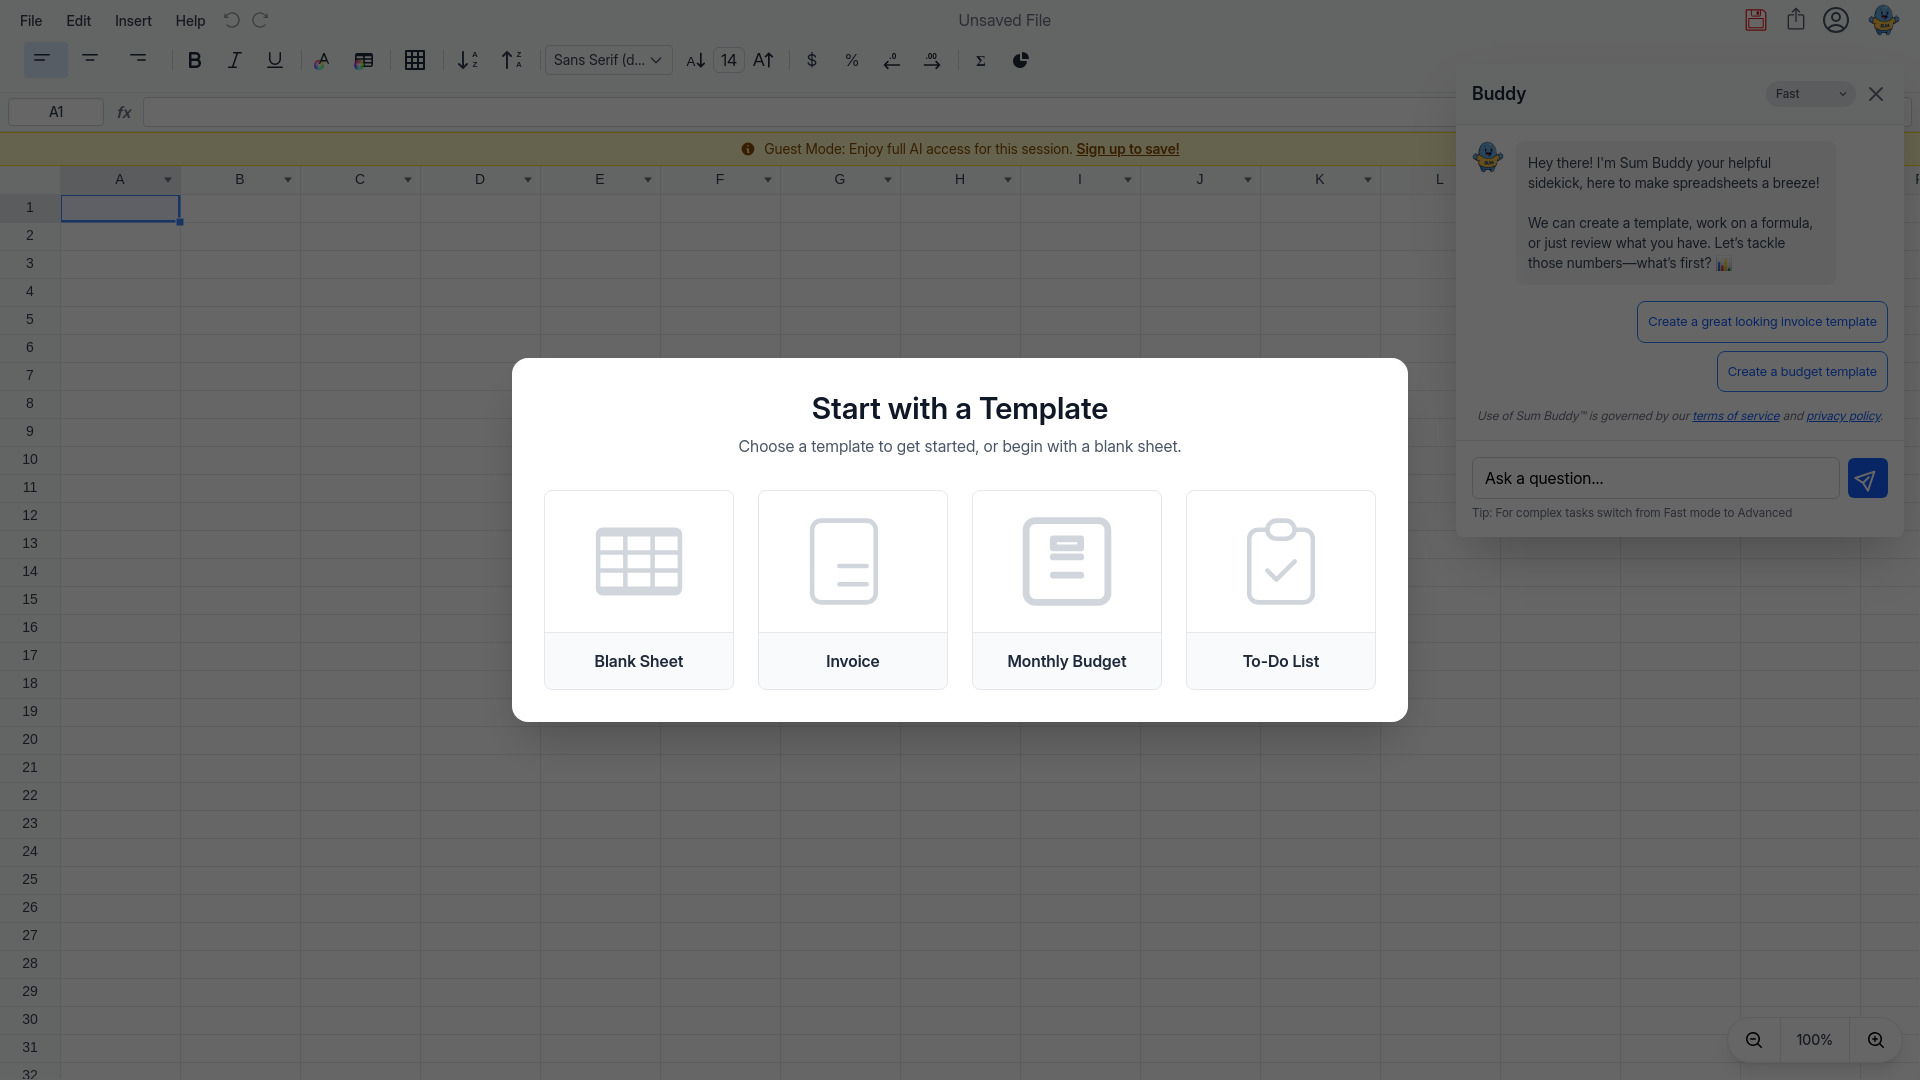1920x1080 pixels.
Task: Click the red save file icon
Action: [x=1756, y=20]
